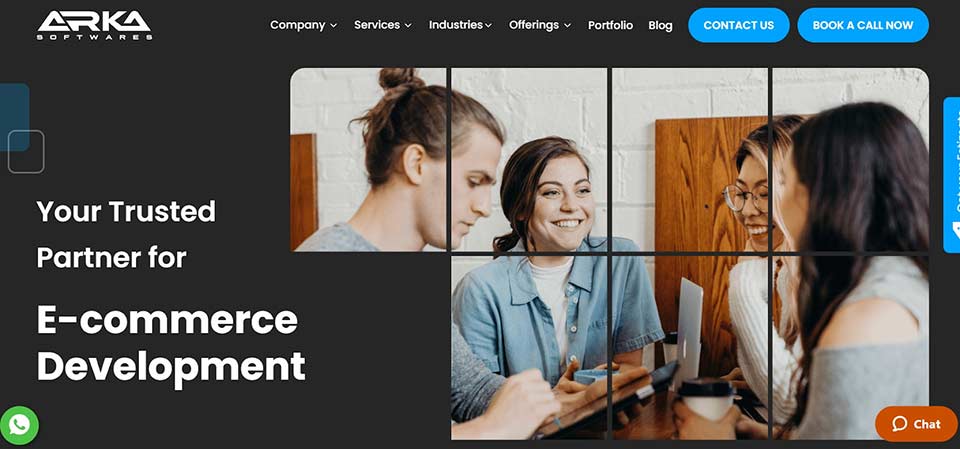Screen dimensions: 960x449
Task: Click the Arka Softwares logo
Action: pyautogui.click(x=94, y=25)
